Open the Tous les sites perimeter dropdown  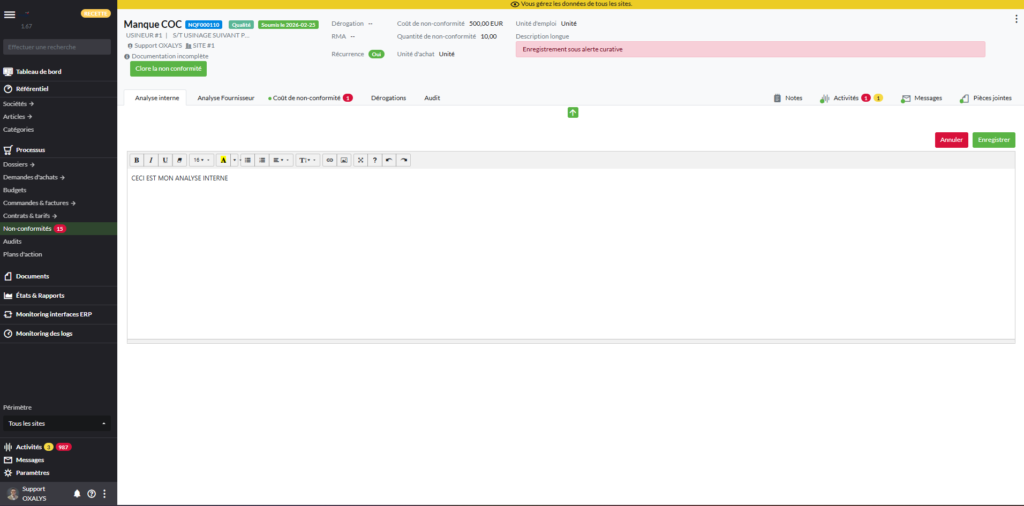[57, 424]
